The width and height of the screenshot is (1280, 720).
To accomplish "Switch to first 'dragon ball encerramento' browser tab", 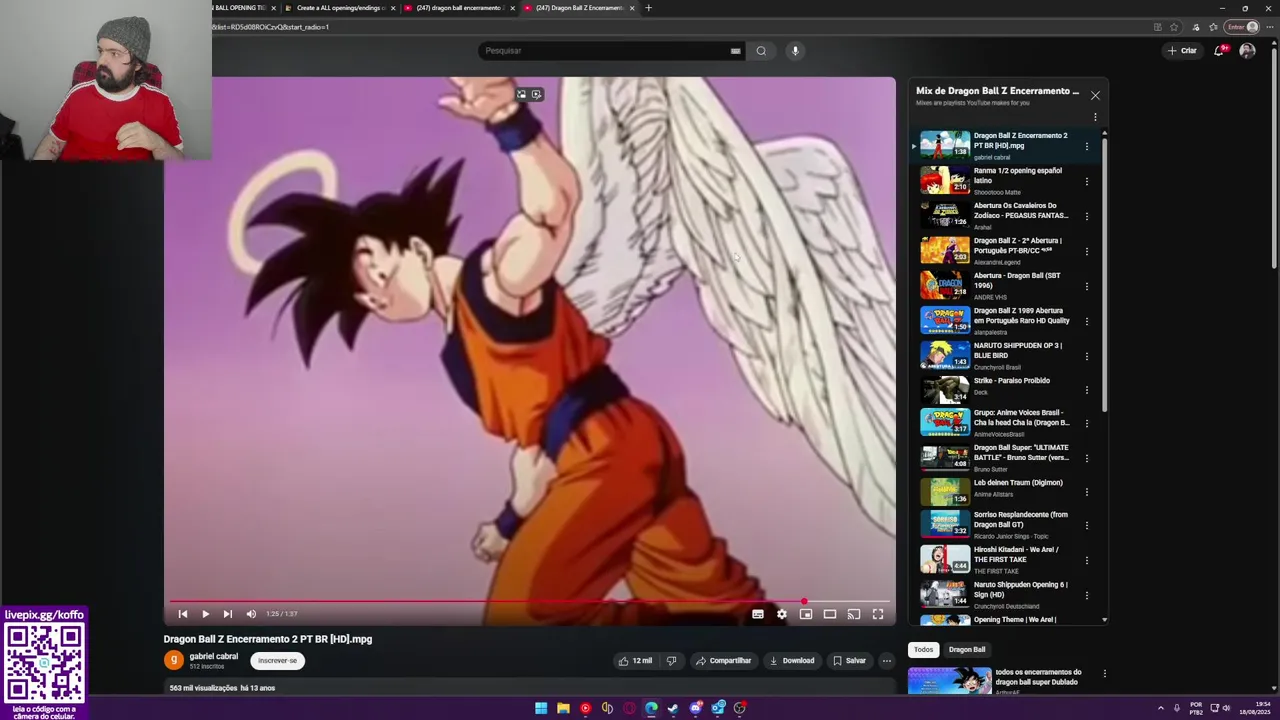I will click(458, 8).
